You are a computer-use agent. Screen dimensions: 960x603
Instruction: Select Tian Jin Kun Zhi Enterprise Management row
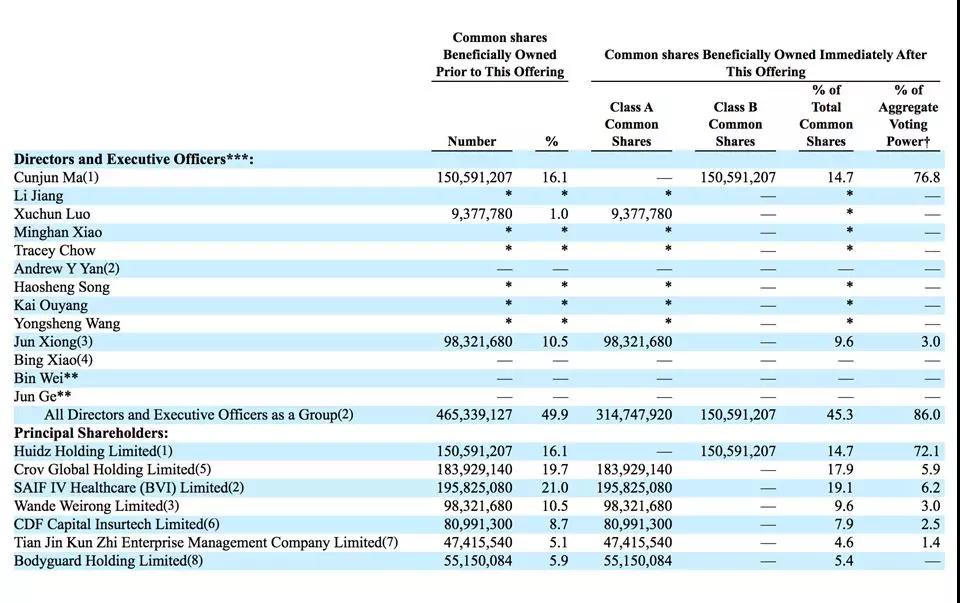[x=206, y=543]
